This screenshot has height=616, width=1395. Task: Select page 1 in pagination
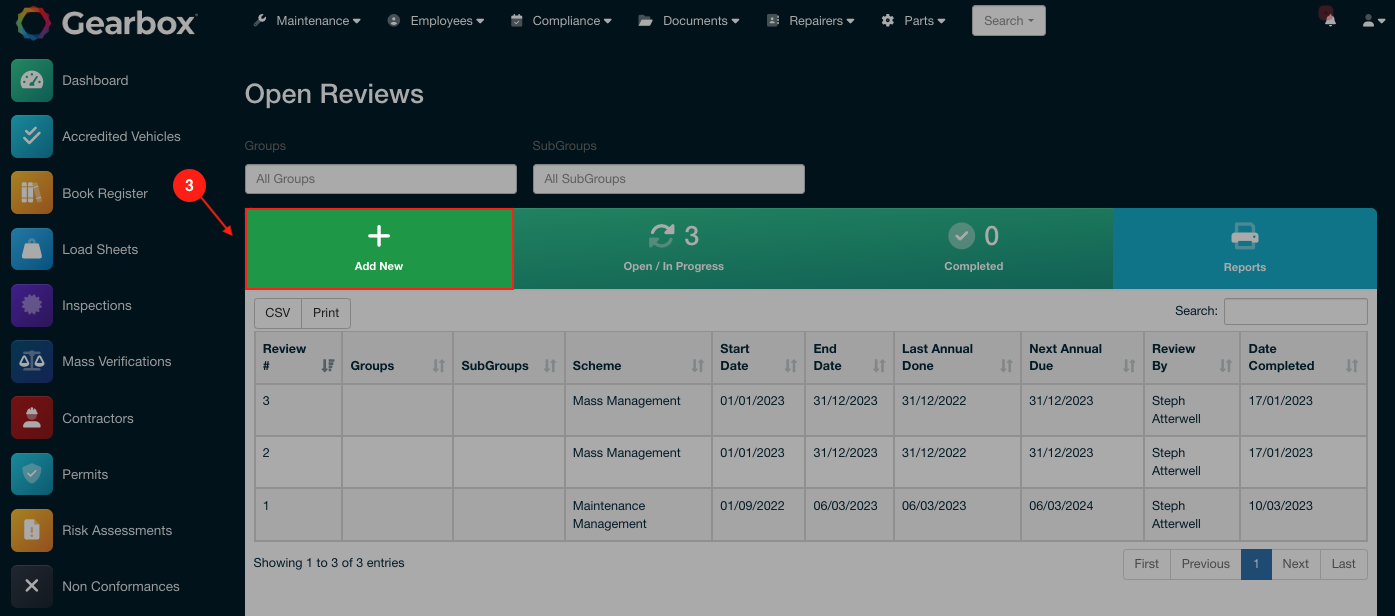coord(1256,564)
